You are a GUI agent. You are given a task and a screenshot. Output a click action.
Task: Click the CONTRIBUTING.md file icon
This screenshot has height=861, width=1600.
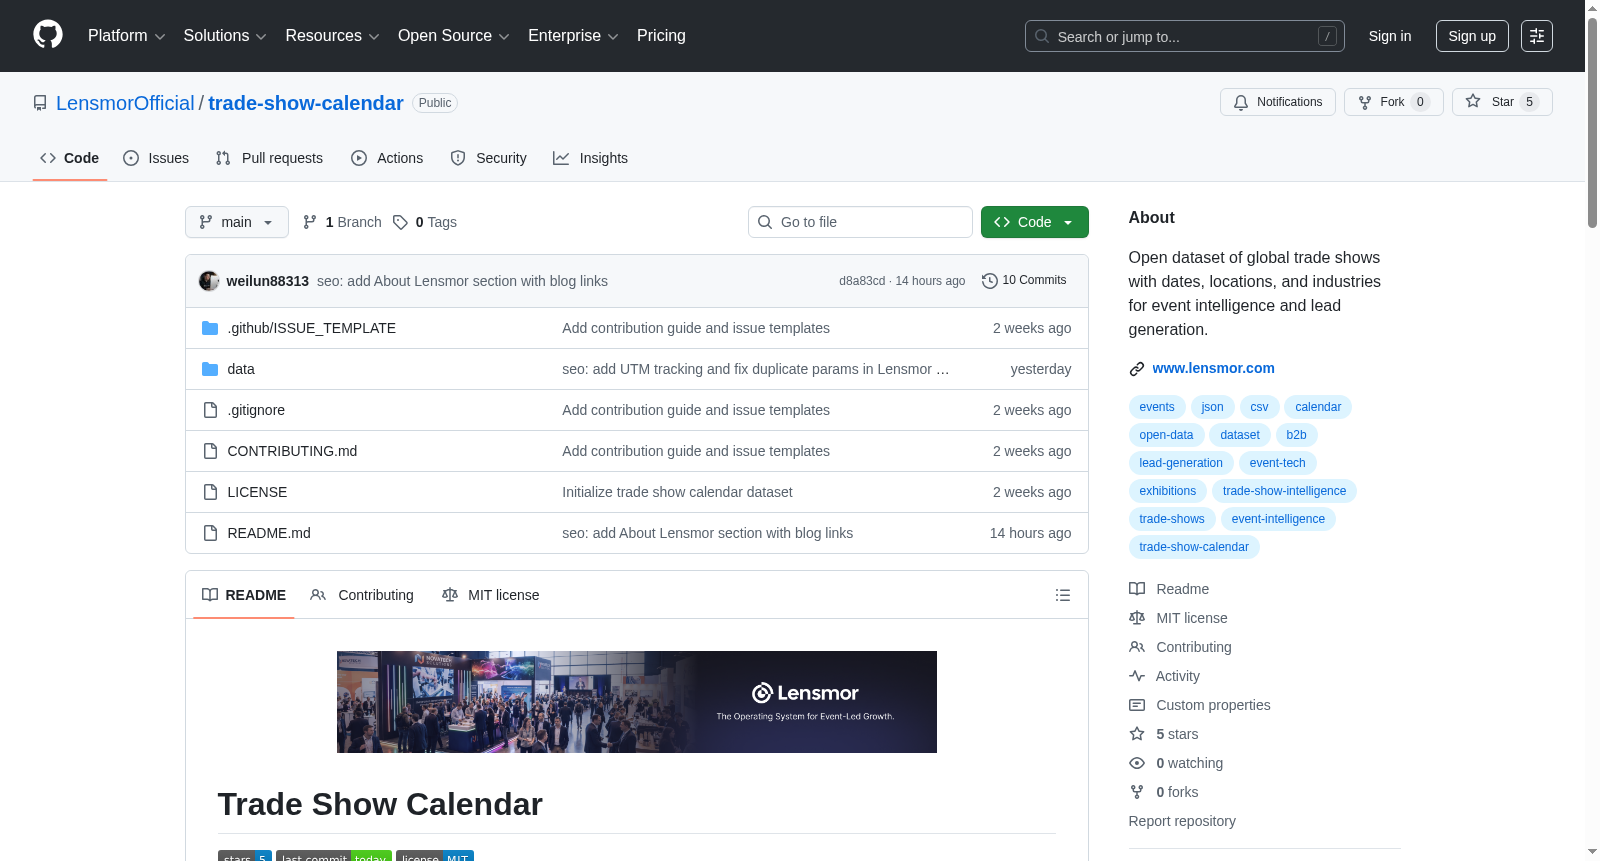click(x=210, y=451)
